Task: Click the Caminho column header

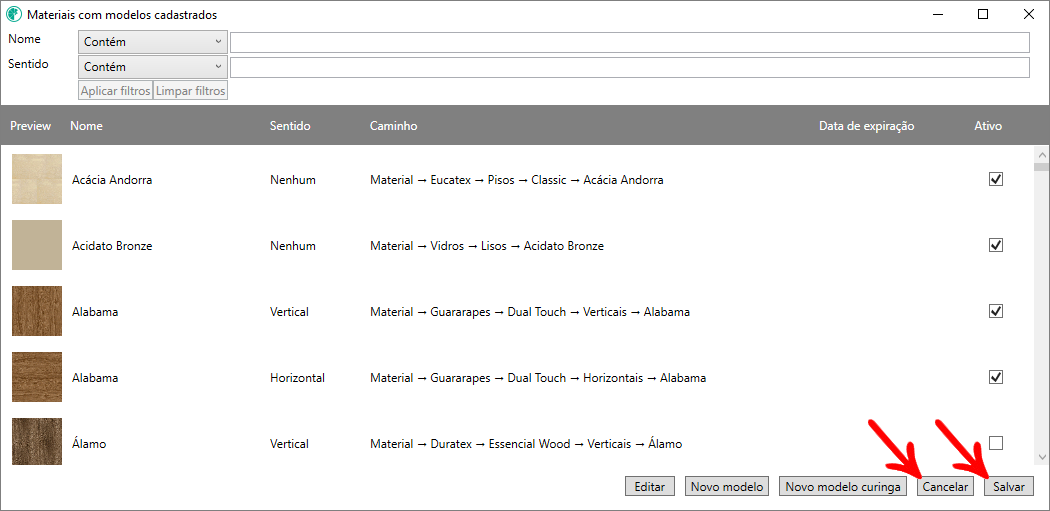Action: (x=393, y=126)
